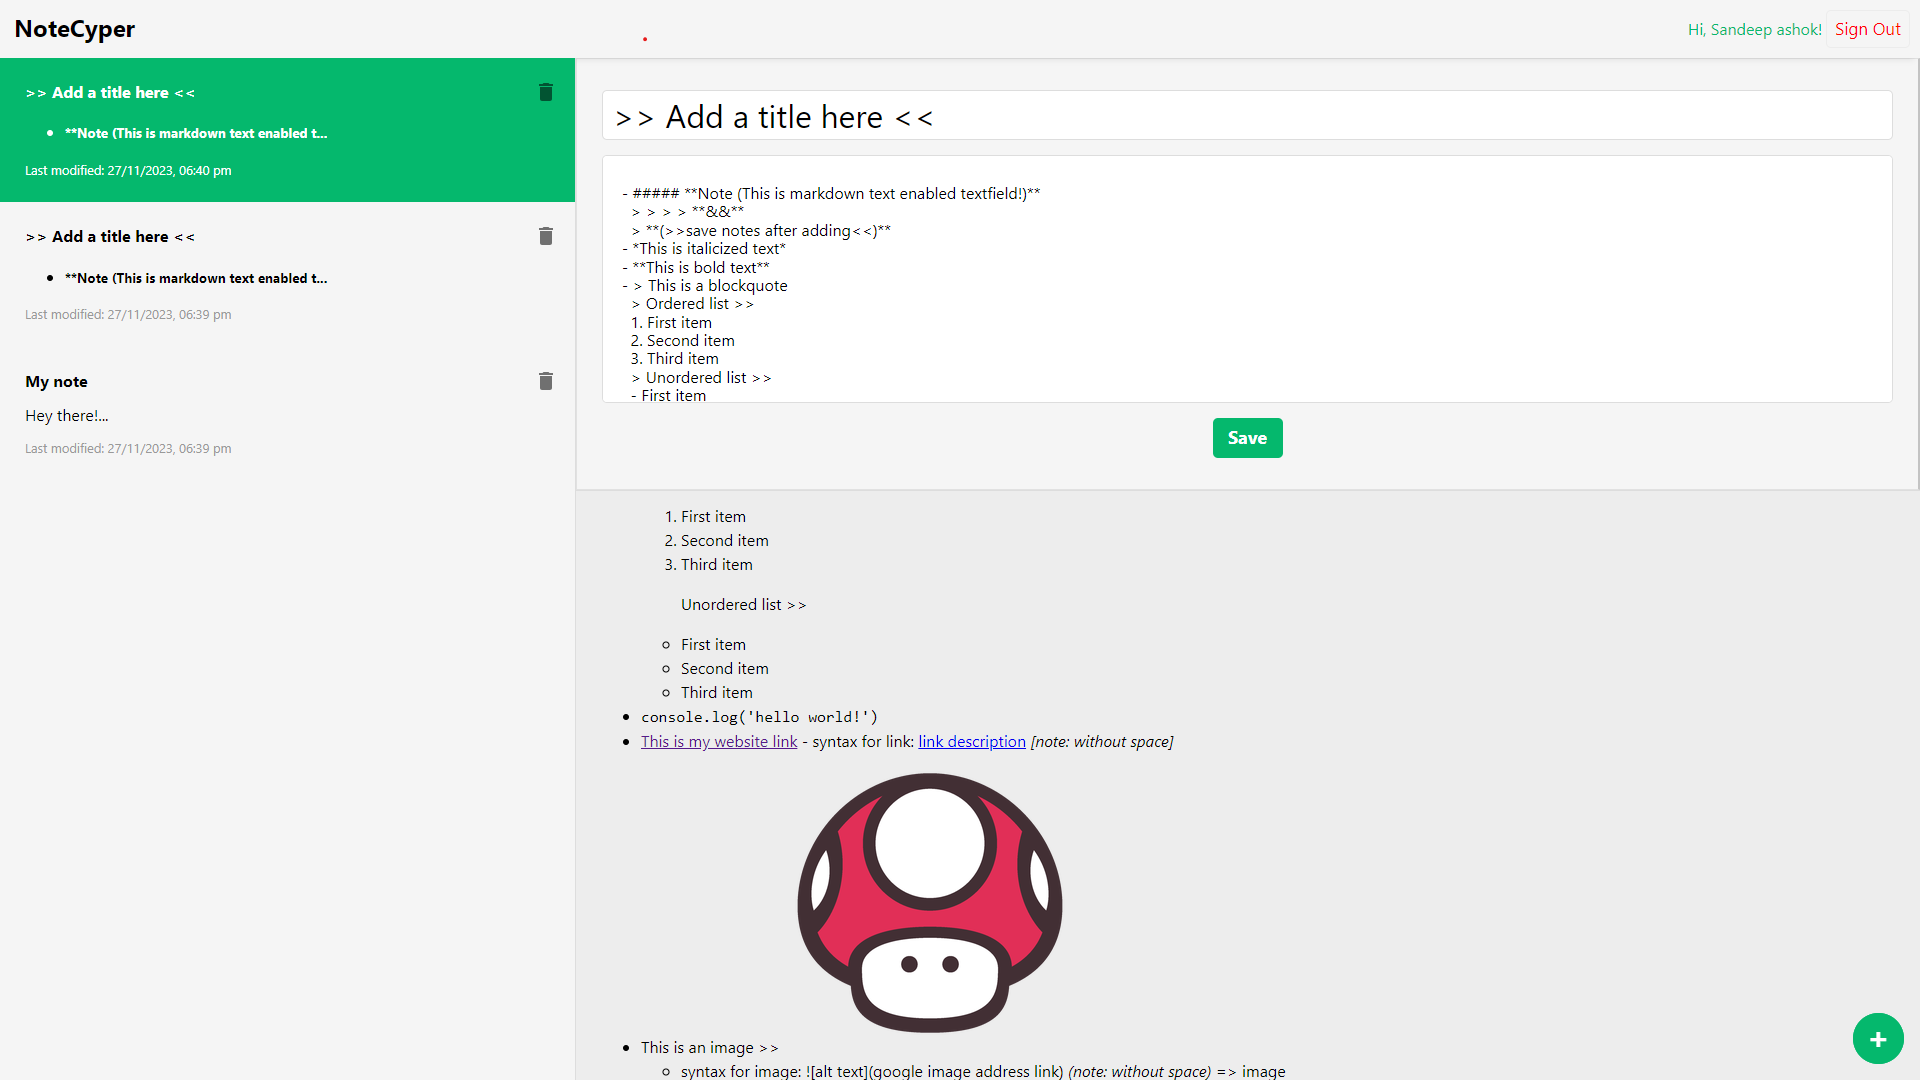Sign out of NoteCyper
This screenshot has width=1920, height=1080.
click(1868, 29)
